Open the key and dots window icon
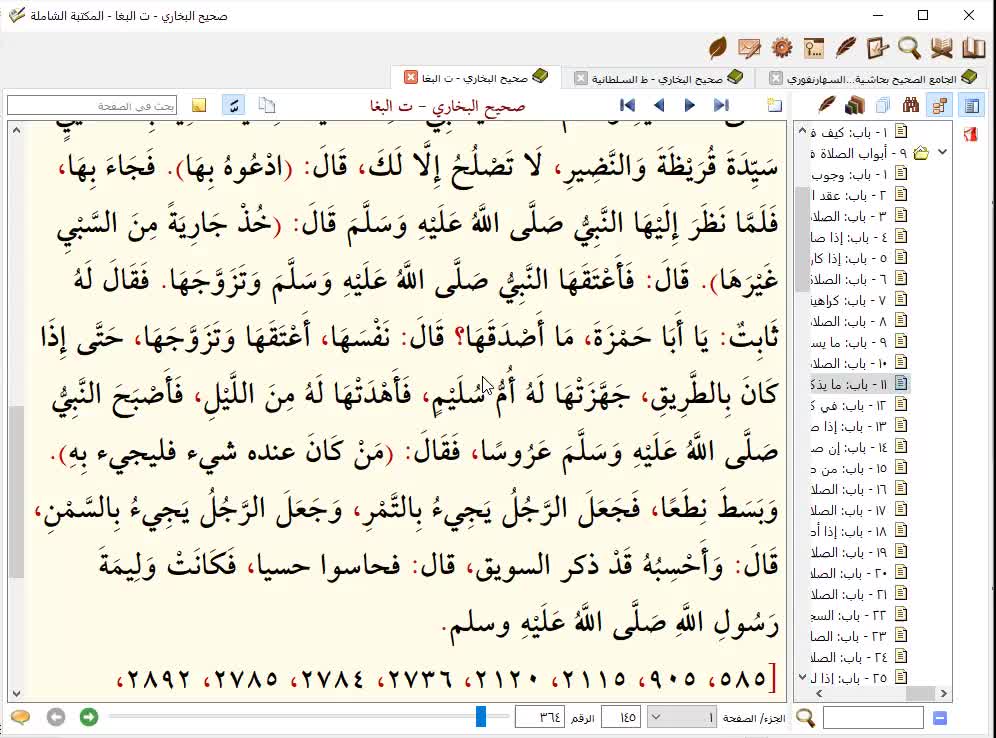996x738 pixels. click(814, 48)
